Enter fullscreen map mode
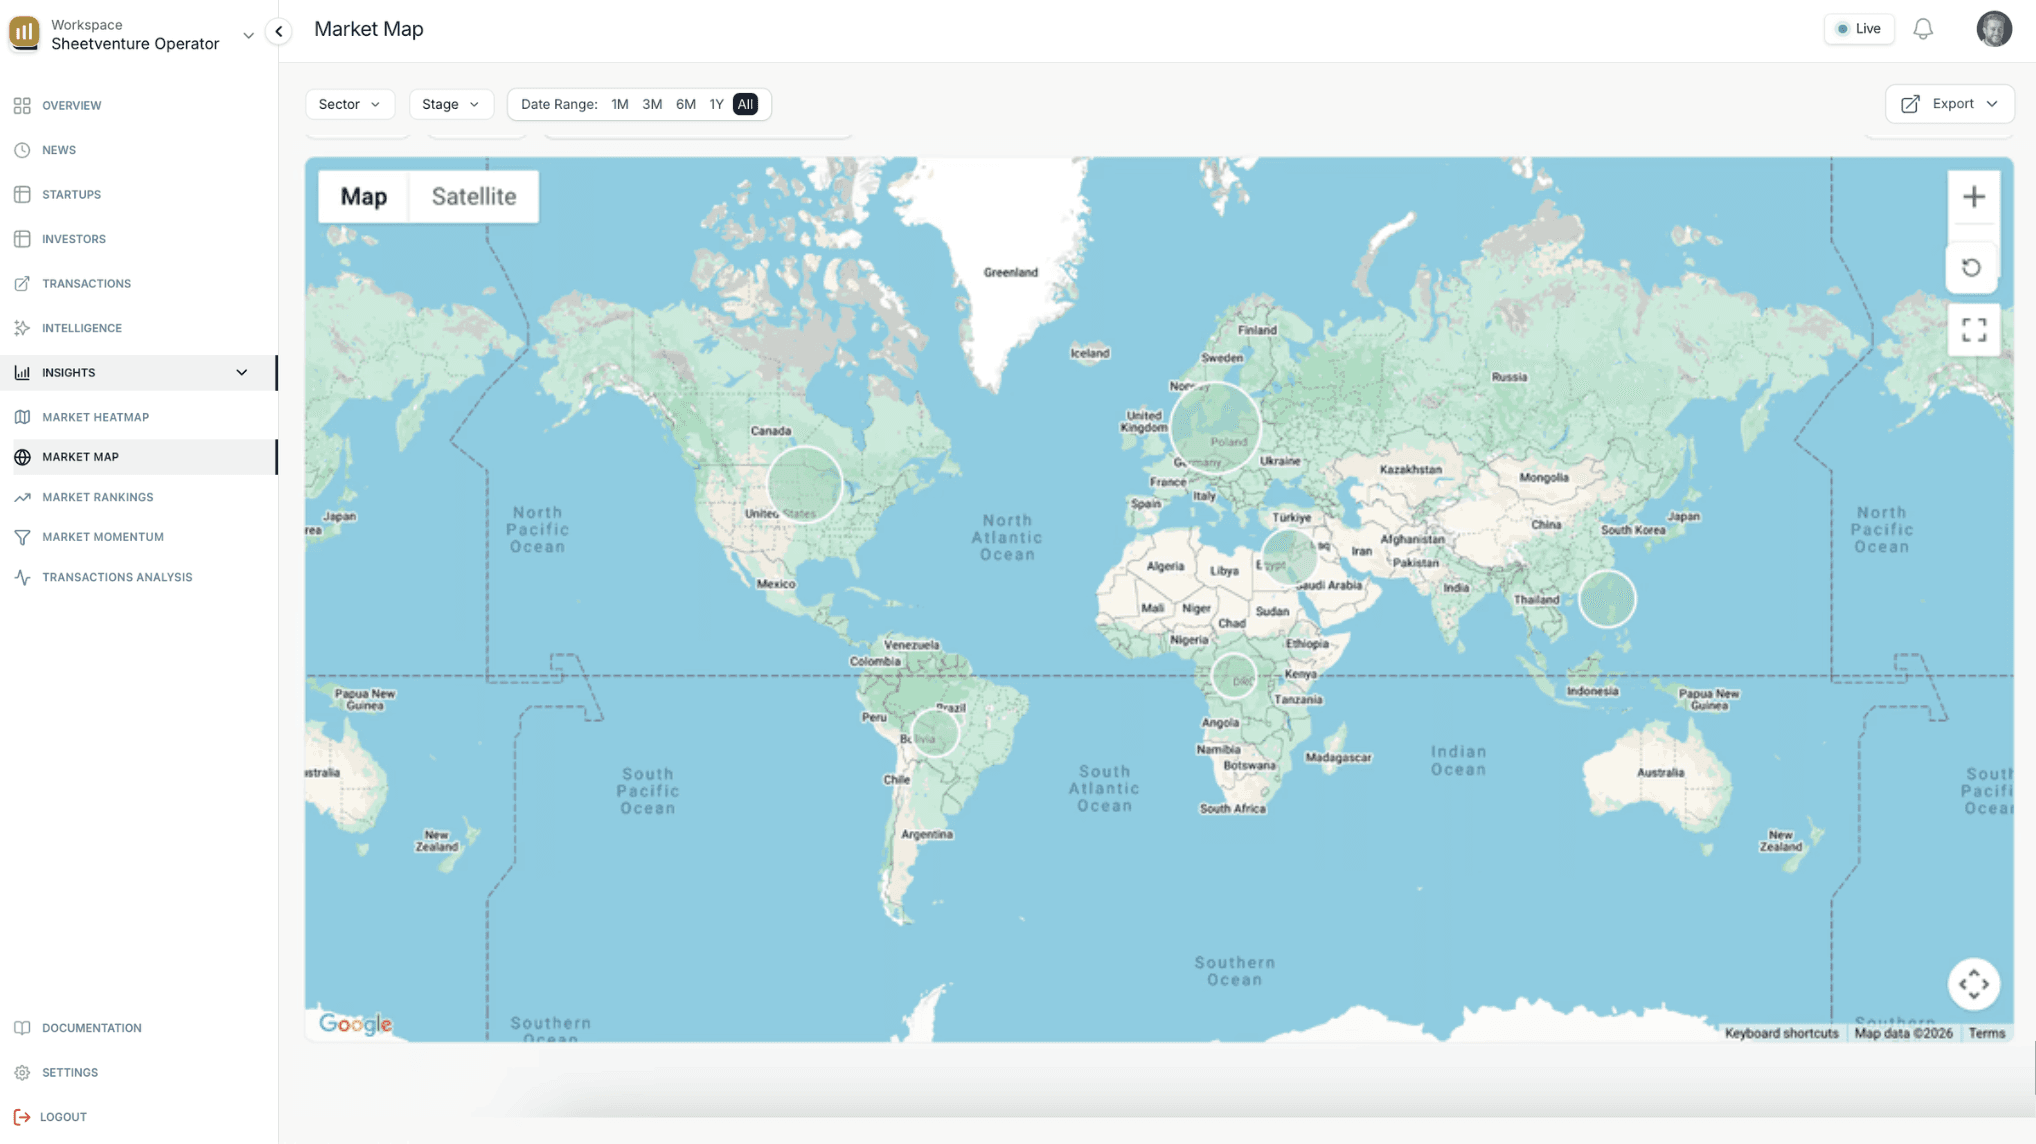 pos(1973,330)
